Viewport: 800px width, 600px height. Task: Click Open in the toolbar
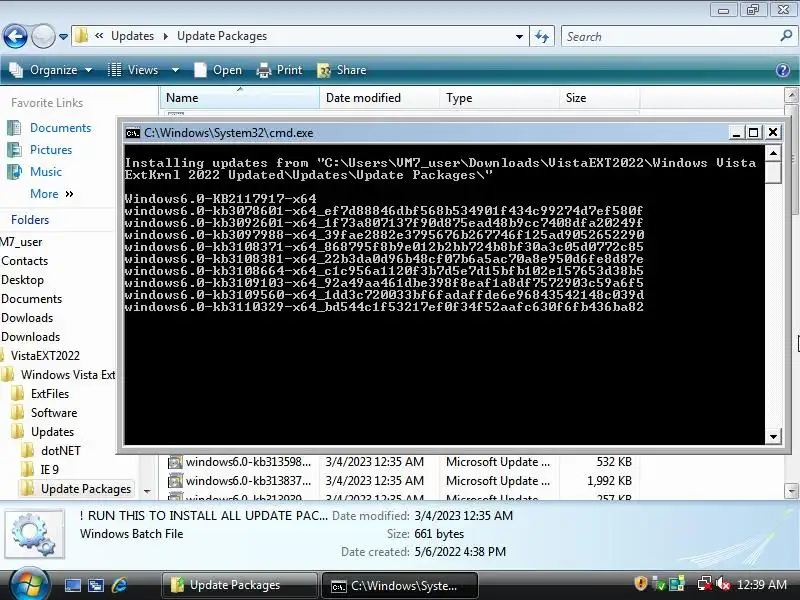pos(218,70)
